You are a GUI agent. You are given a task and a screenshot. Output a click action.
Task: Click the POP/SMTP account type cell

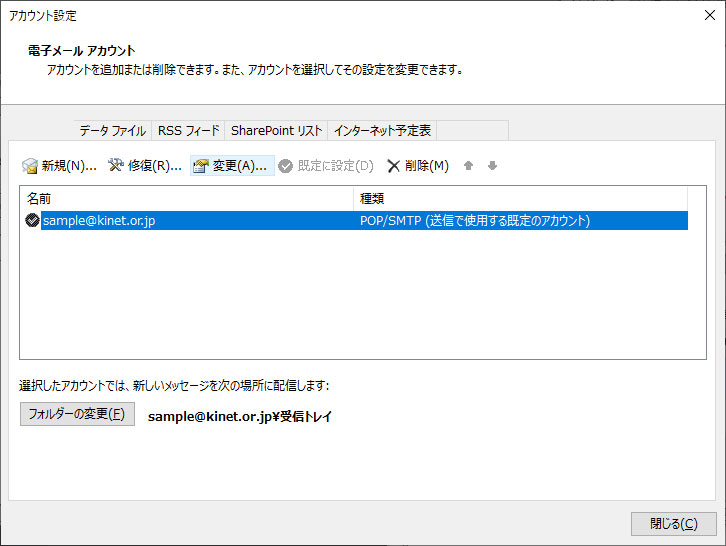click(475, 220)
